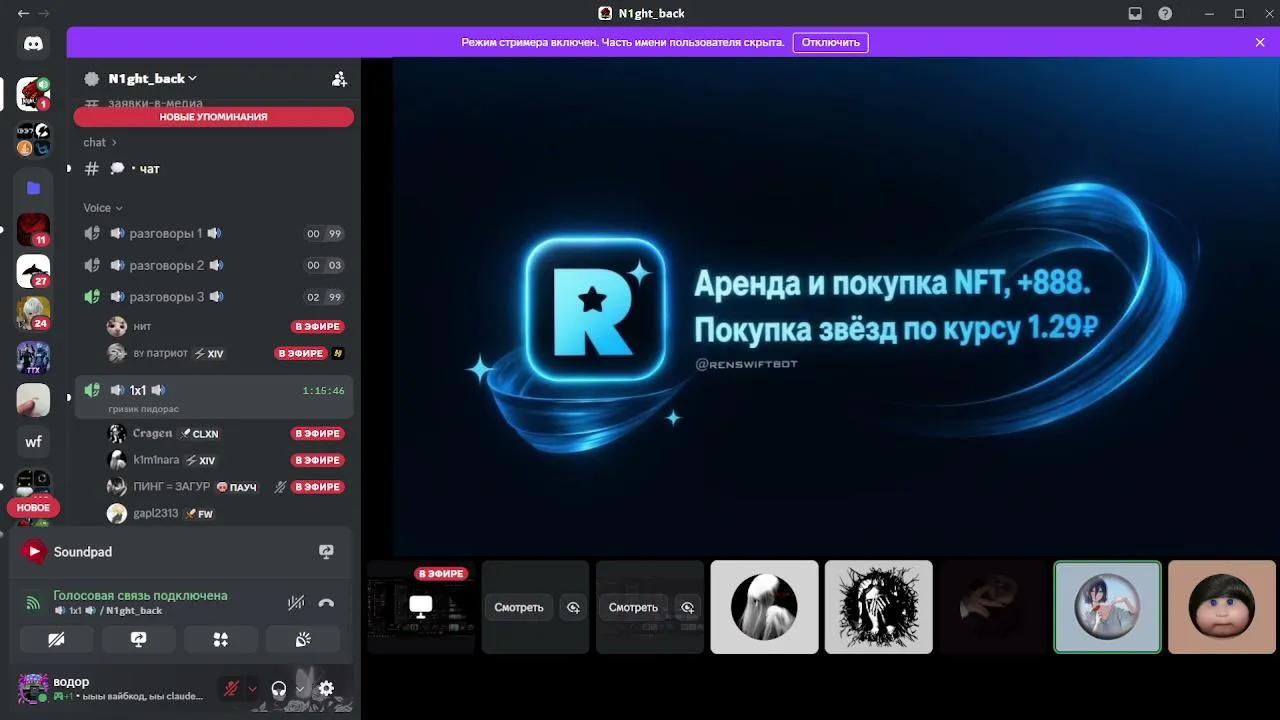
Task: Select the black scribble avatar participant tile
Action: pyautogui.click(x=878, y=607)
